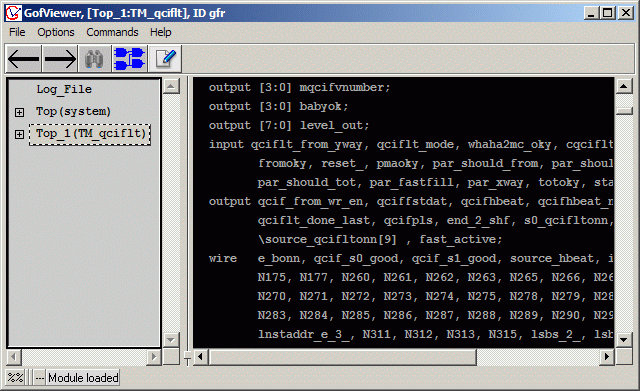This screenshot has width=640, height=391.
Task: Click 'qcif_from_wr_en' output name
Action: [x=313, y=202]
